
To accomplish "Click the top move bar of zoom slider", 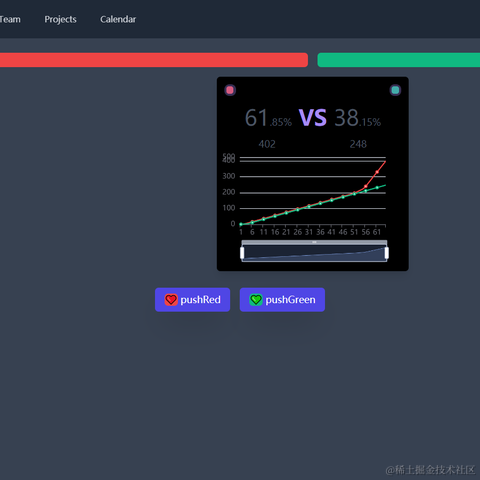I will (x=314, y=242).
